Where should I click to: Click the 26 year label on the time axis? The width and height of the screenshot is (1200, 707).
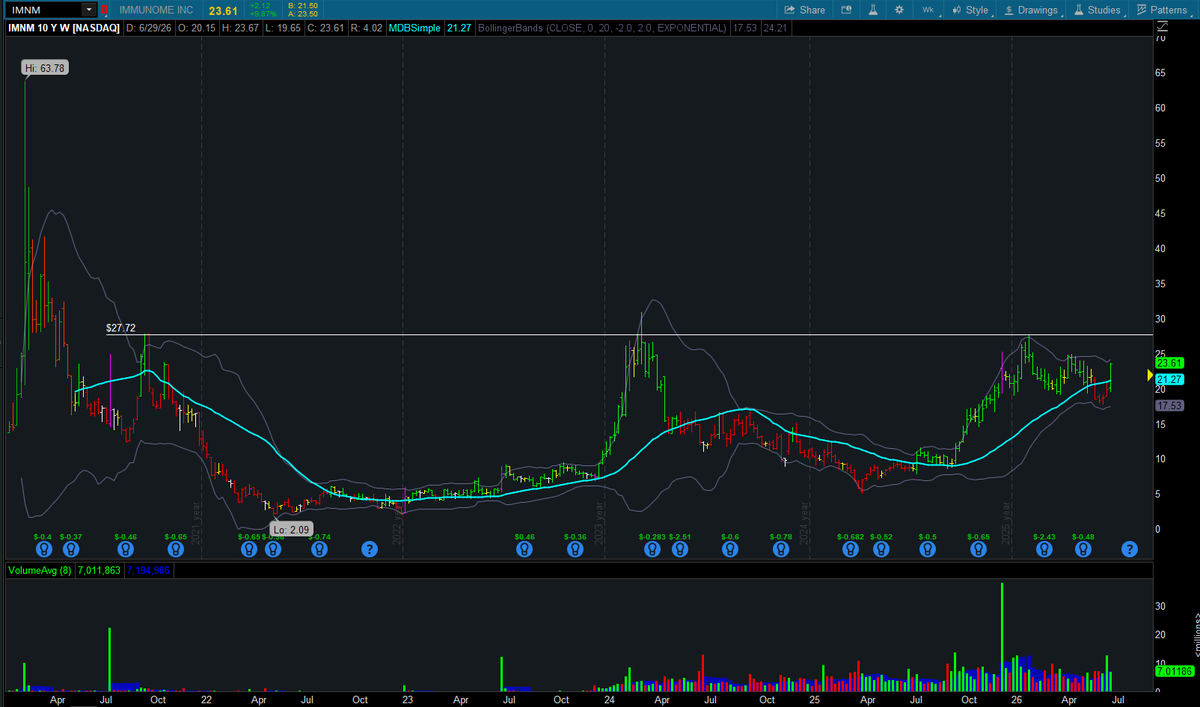1016,701
